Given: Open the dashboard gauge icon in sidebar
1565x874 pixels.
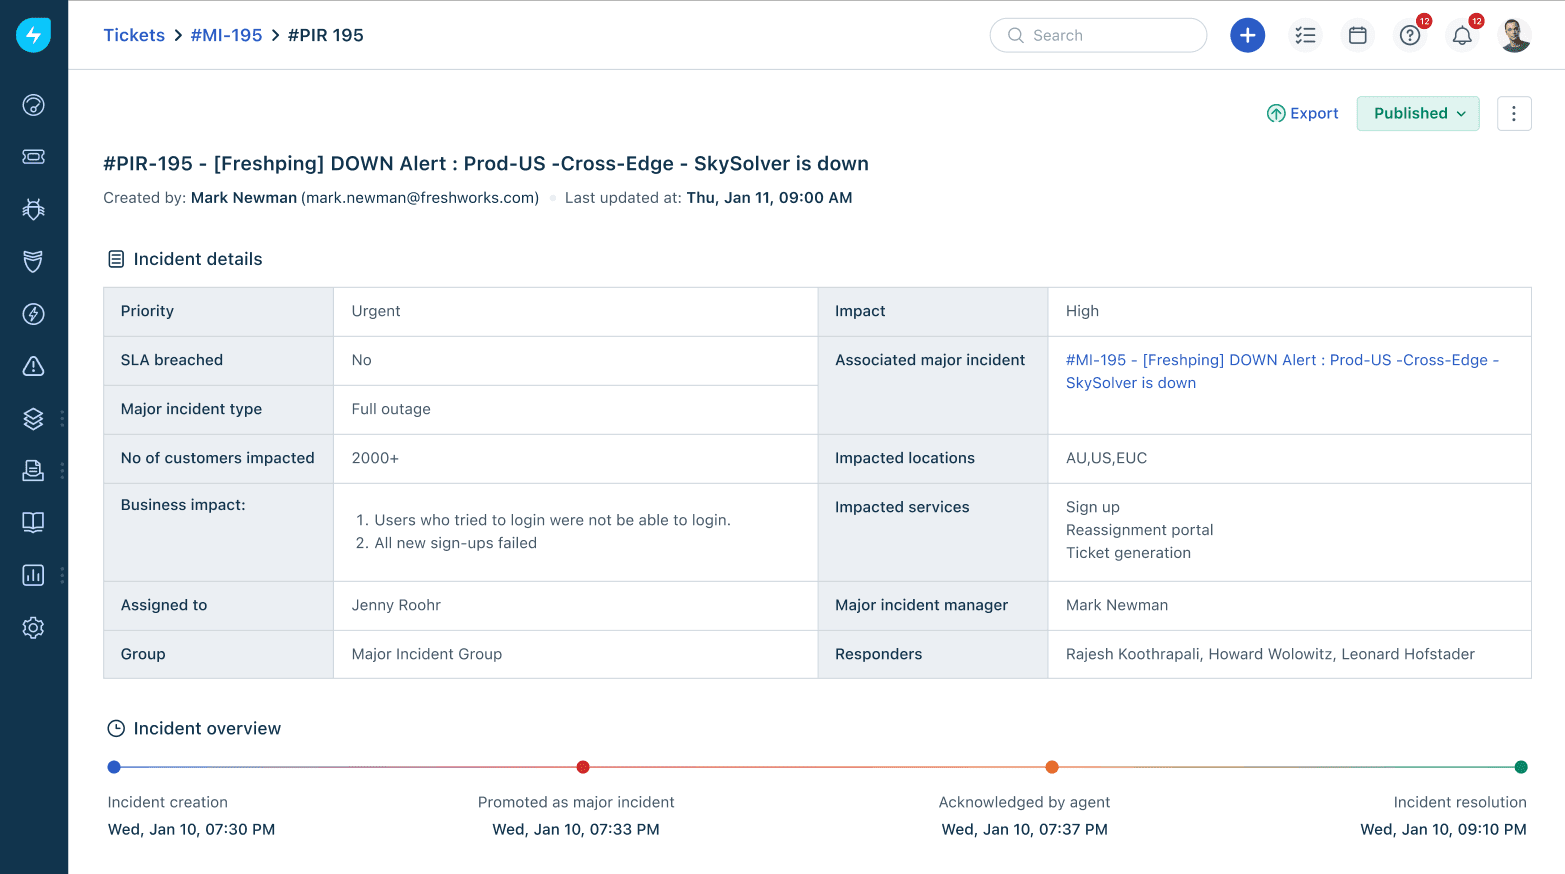Looking at the screenshot, I should click(x=33, y=105).
